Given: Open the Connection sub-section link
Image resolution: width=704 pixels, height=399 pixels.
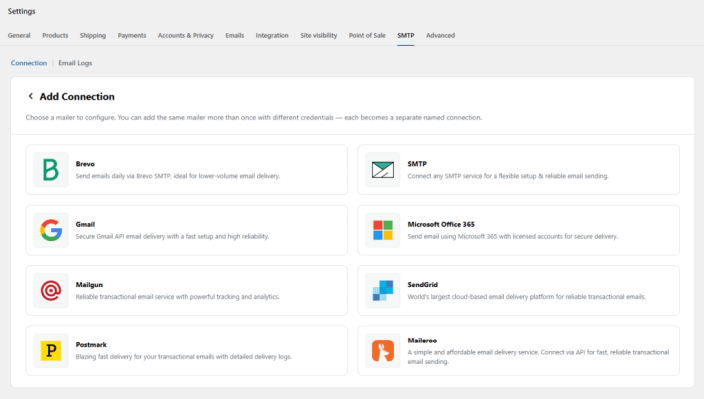Looking at the screenshot, I should point(29,63).
